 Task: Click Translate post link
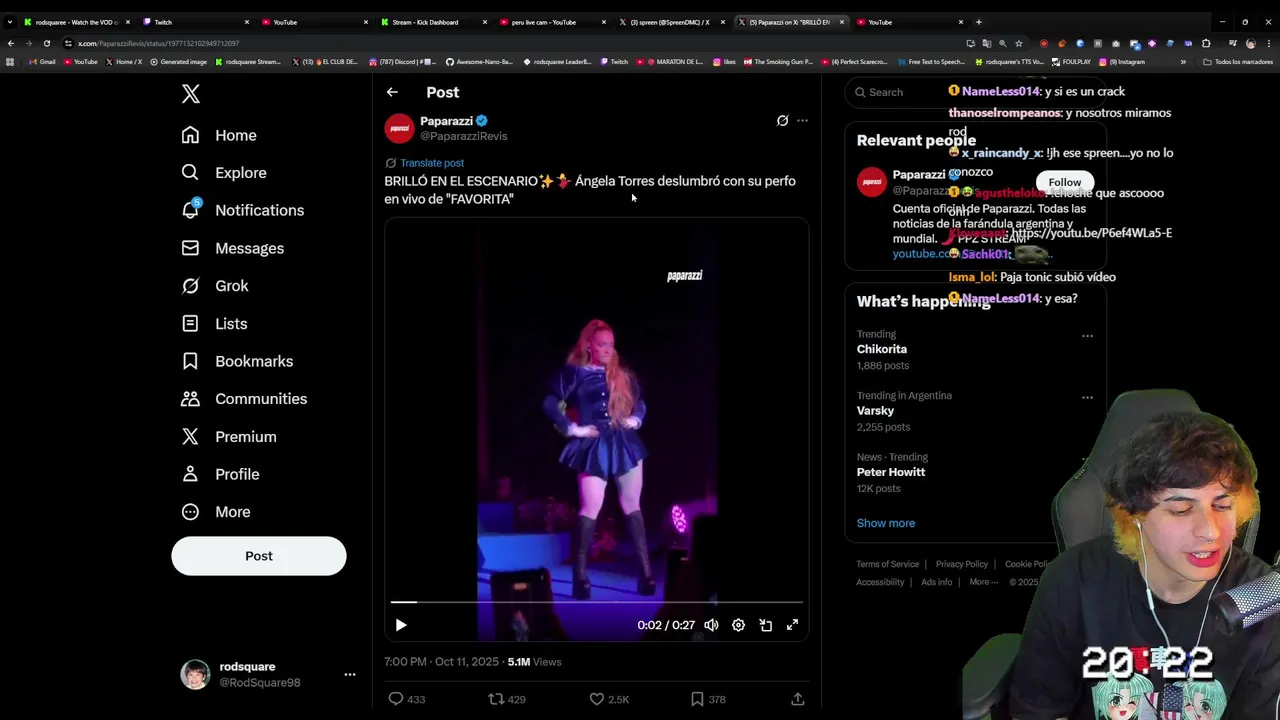[432, 163]
